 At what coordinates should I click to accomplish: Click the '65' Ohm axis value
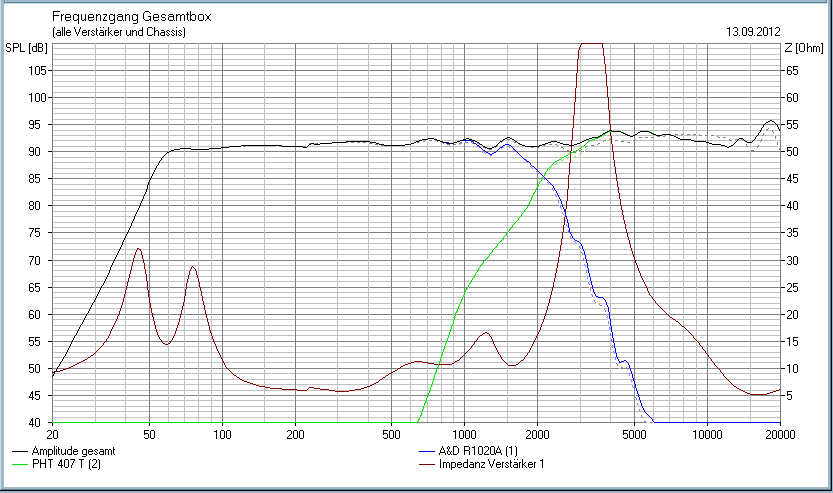(x=792, y=71)
